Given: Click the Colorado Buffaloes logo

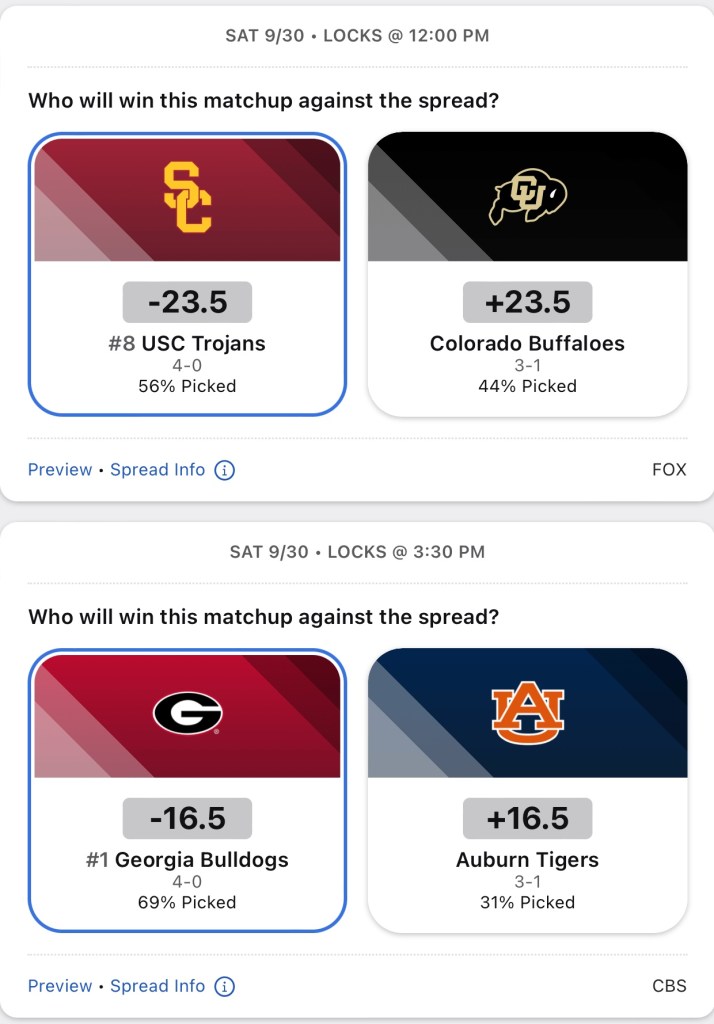Looking at the screenshot, I should 527,198.
